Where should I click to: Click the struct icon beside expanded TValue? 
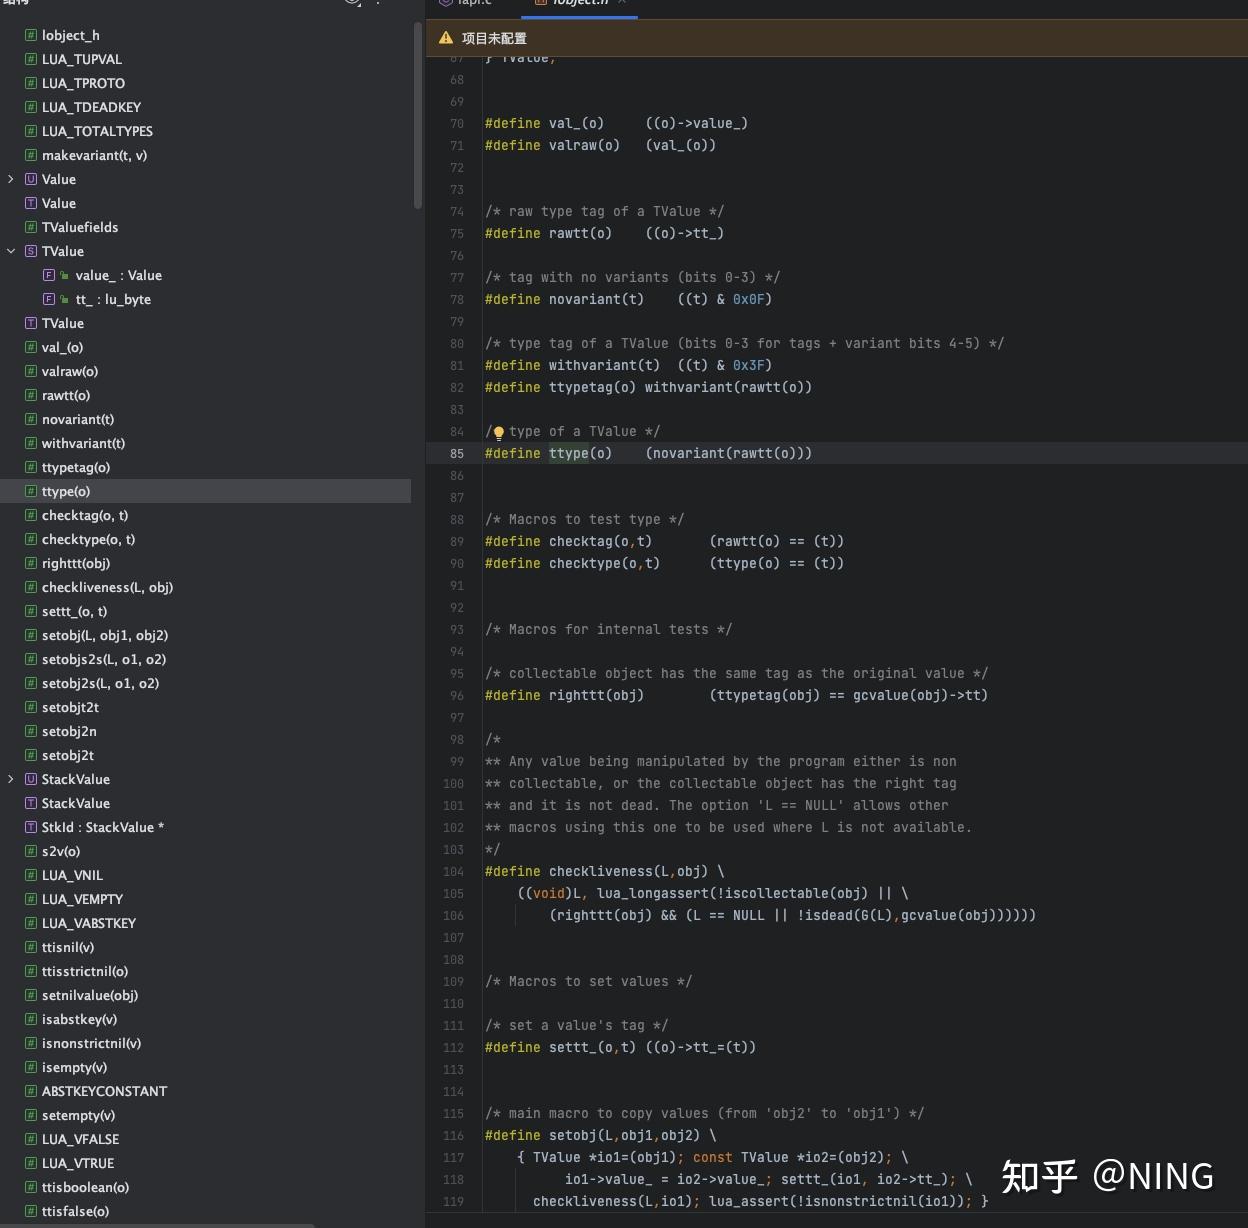tap(31, 251)
